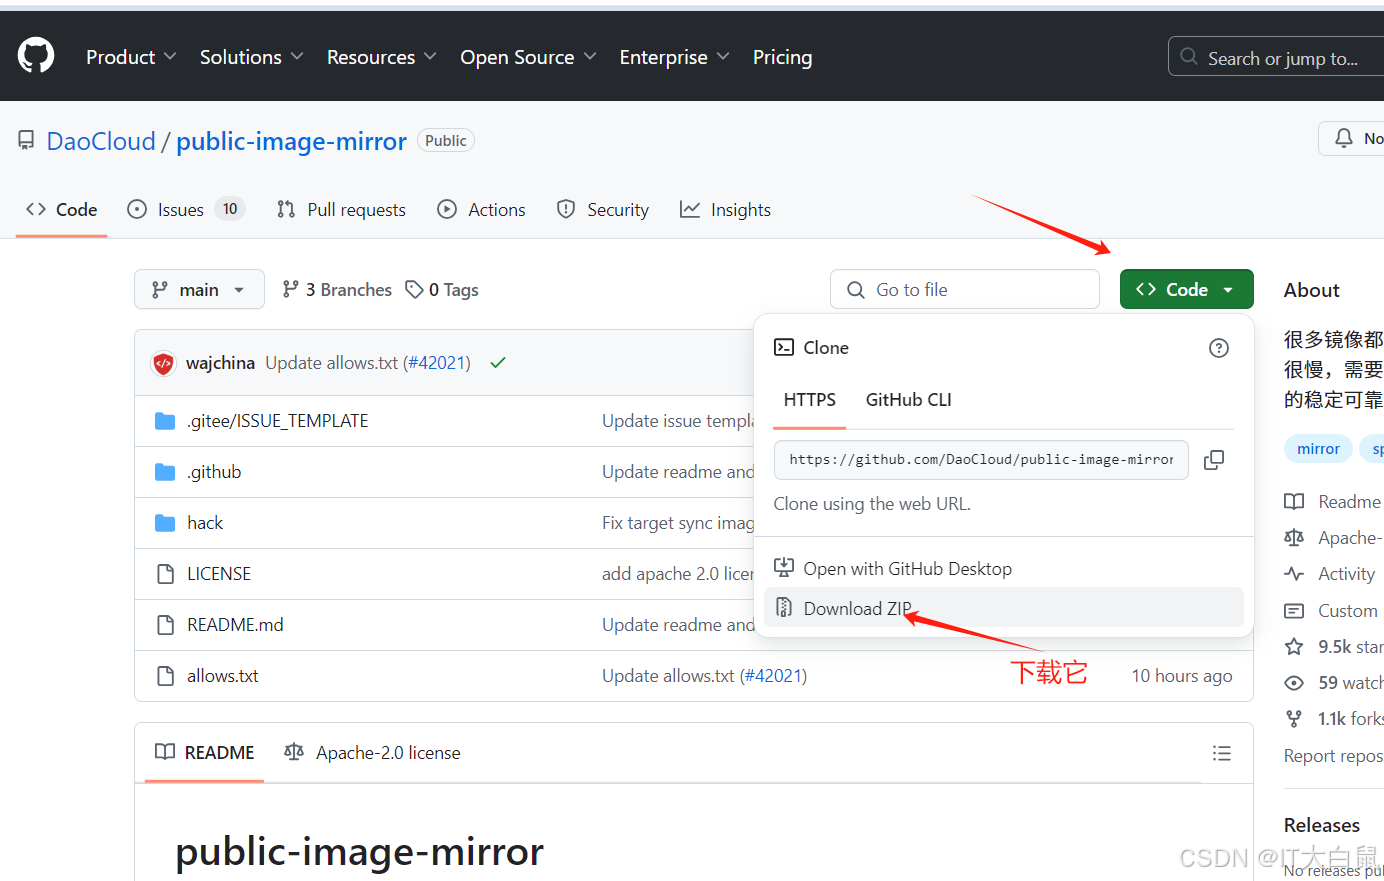View the watching count link
Viewport: 1384px width, 881px height.
(x=1333, y=683)
